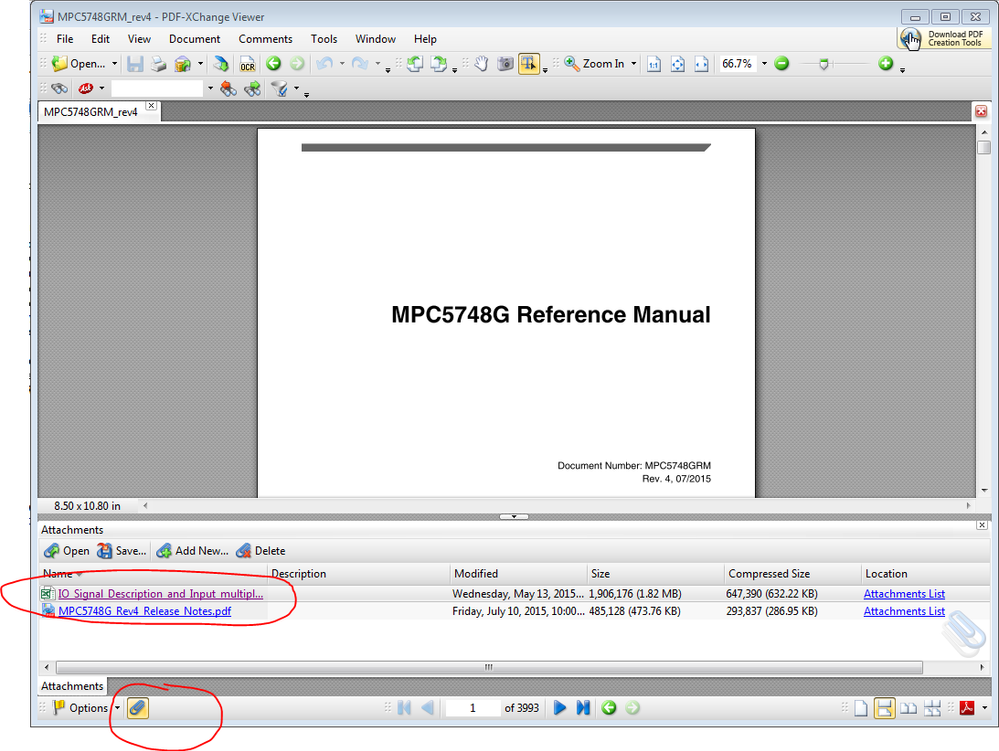This screenshot has width=999, height=751.
Task: Click the page number input field
Action: (473, 708)
